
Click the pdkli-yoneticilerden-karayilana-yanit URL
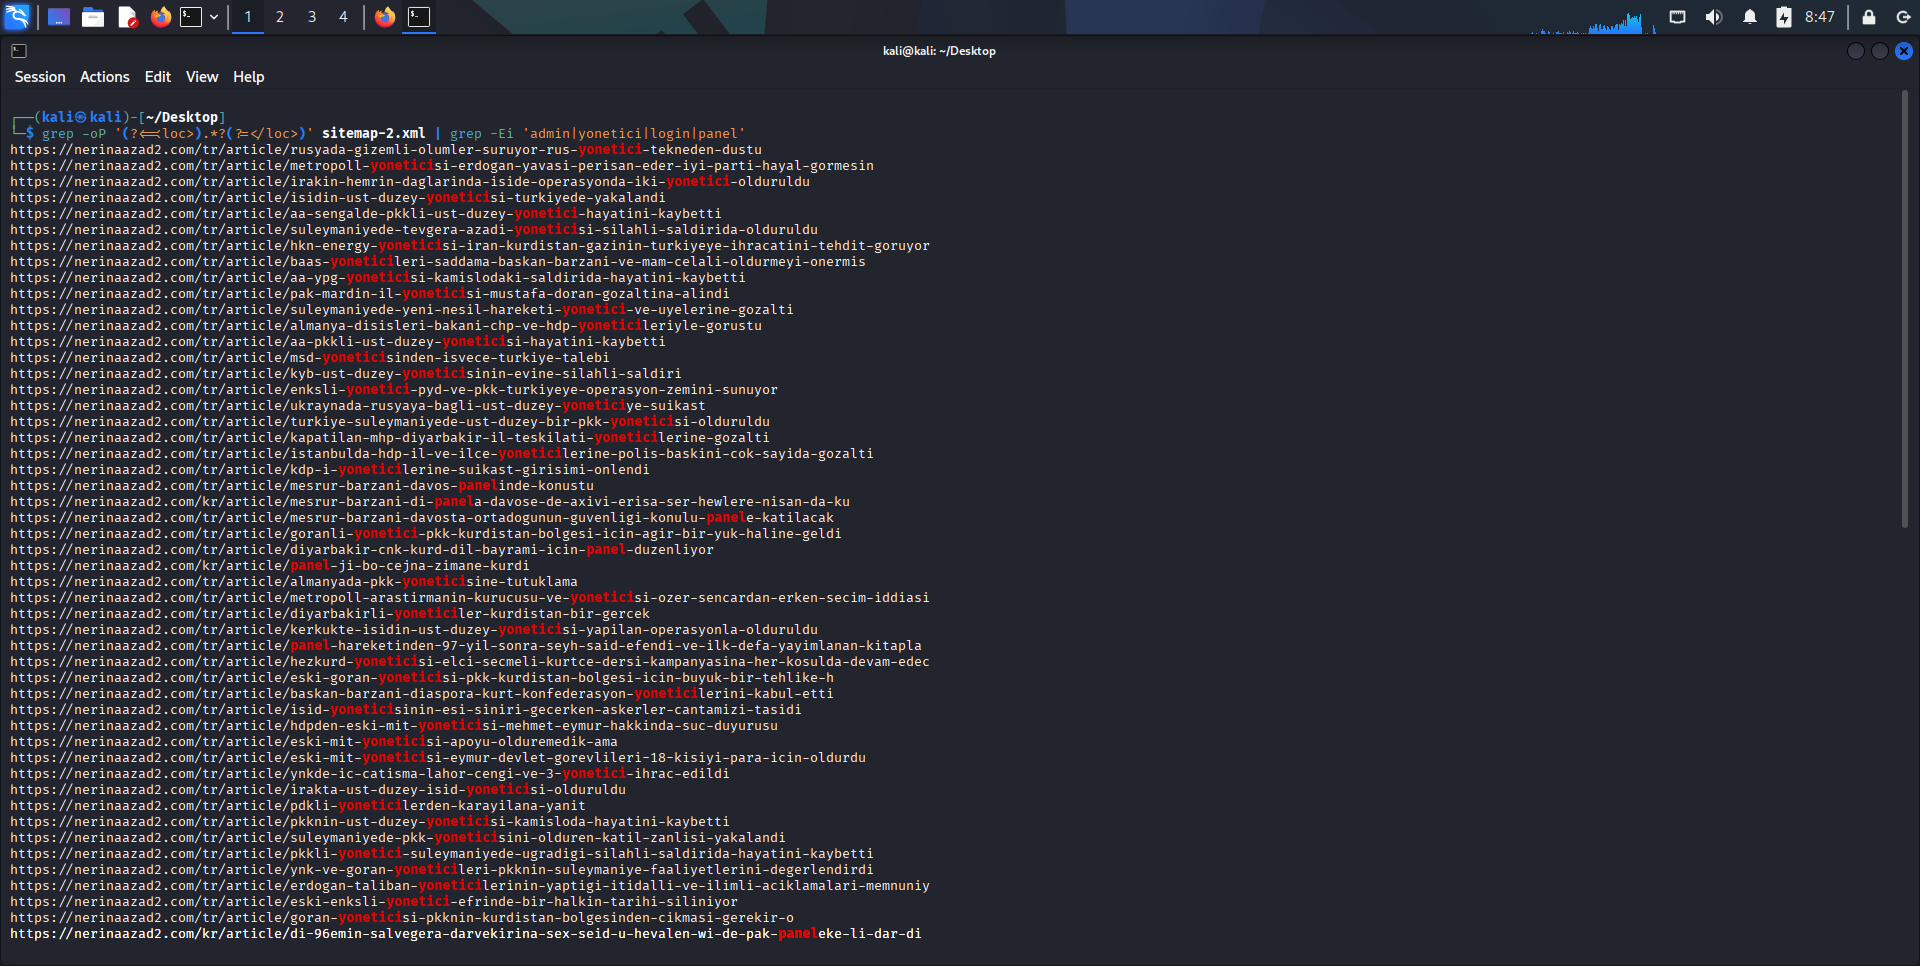298,805
